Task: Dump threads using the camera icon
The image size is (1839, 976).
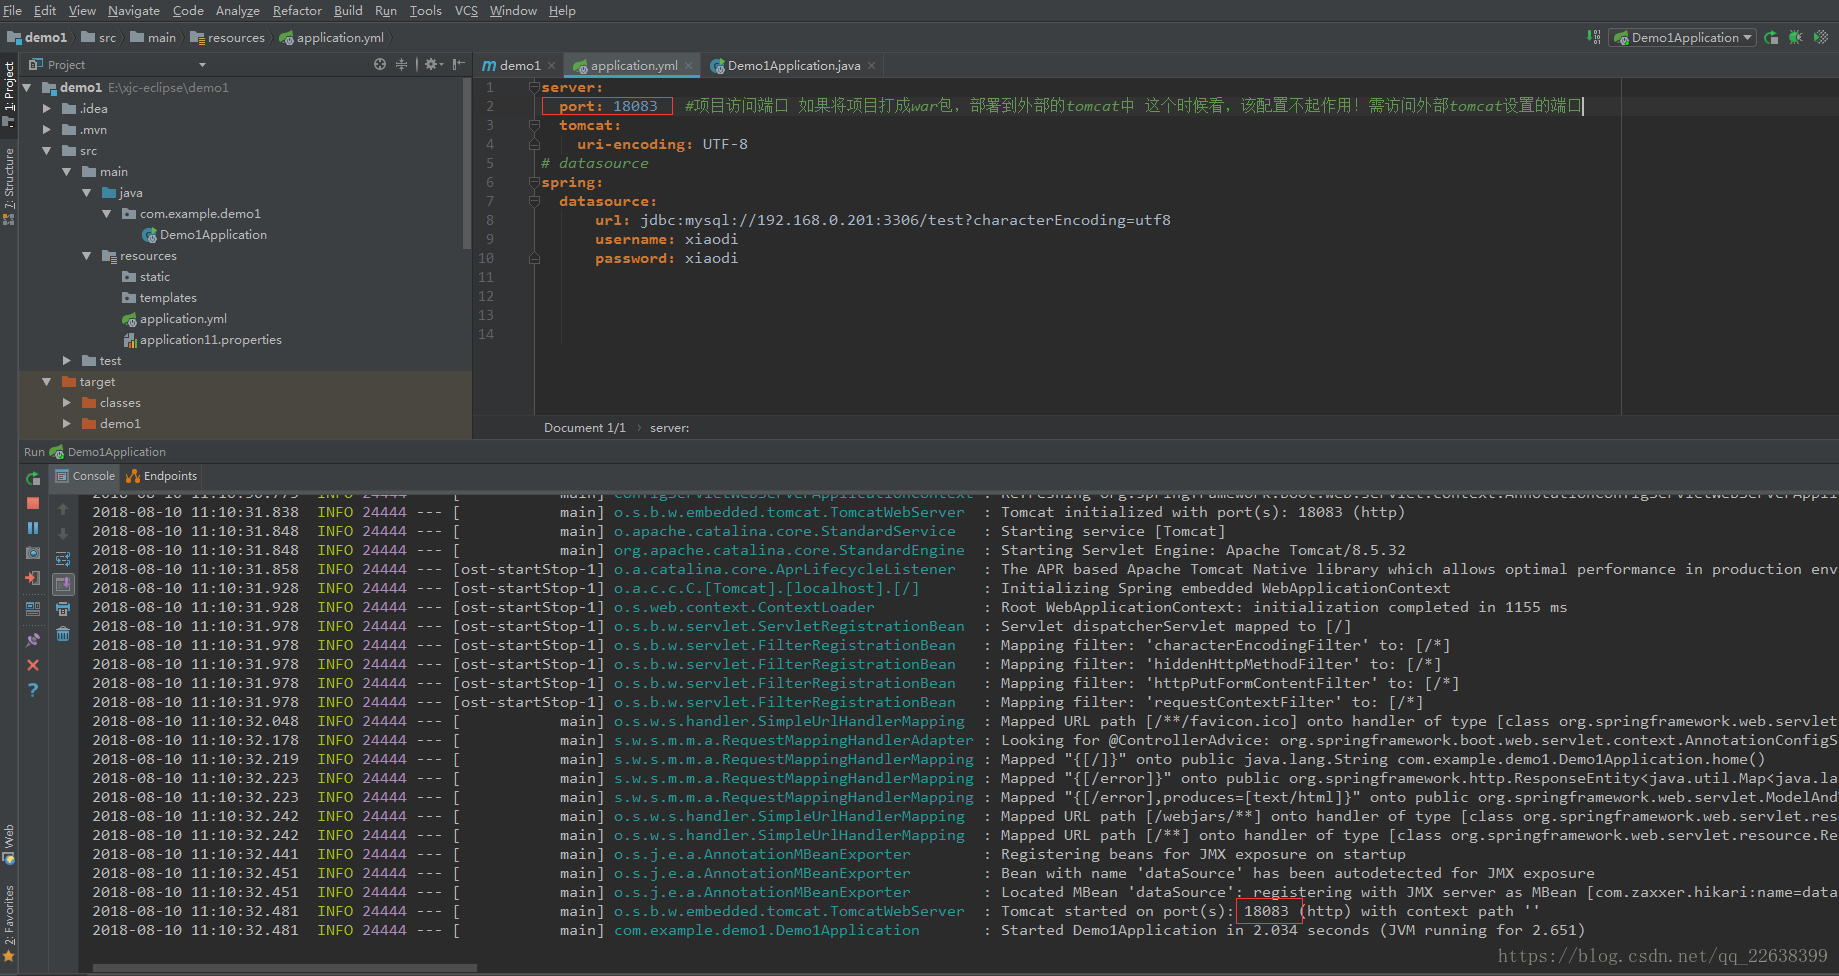Action: coord(33,553)
